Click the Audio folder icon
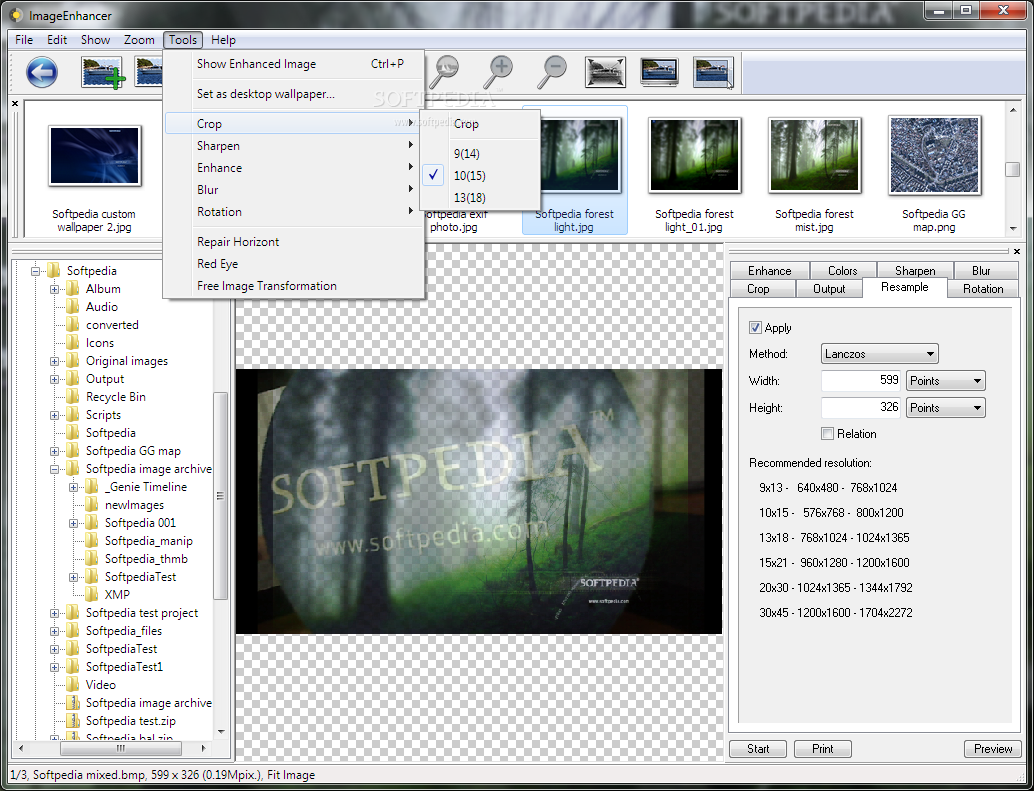This screenshot has height=791, width=1034. tap(73, 307)
